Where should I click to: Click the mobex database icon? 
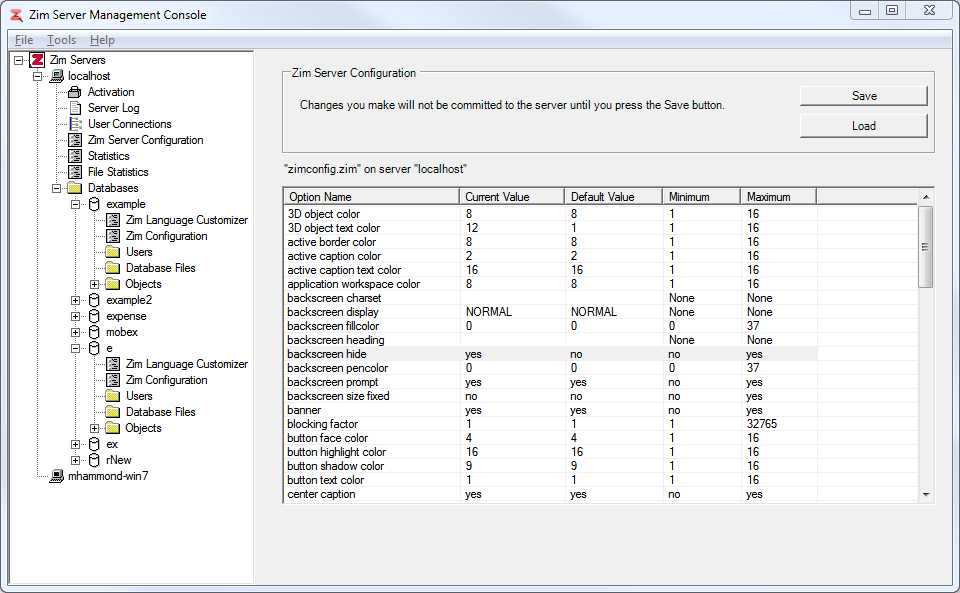point(94,332)
